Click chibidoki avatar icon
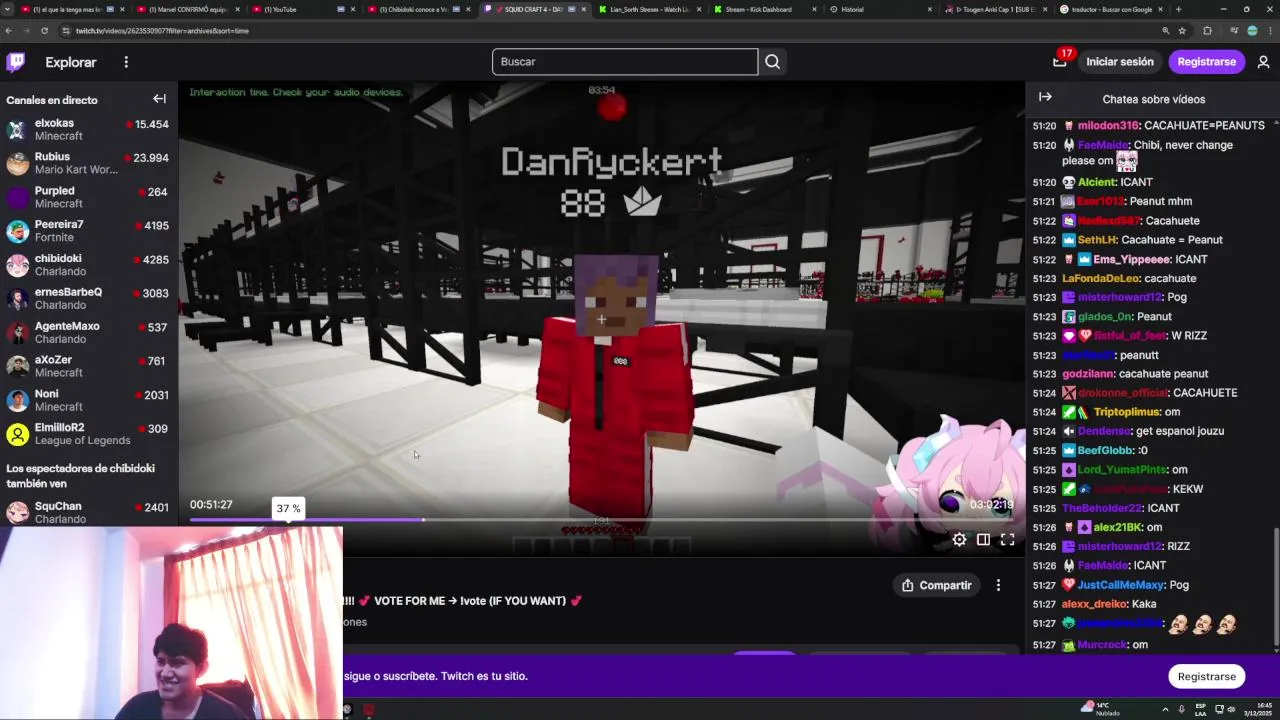The height and width of the screenshot is (720, 1280). [x=17, y=265]
